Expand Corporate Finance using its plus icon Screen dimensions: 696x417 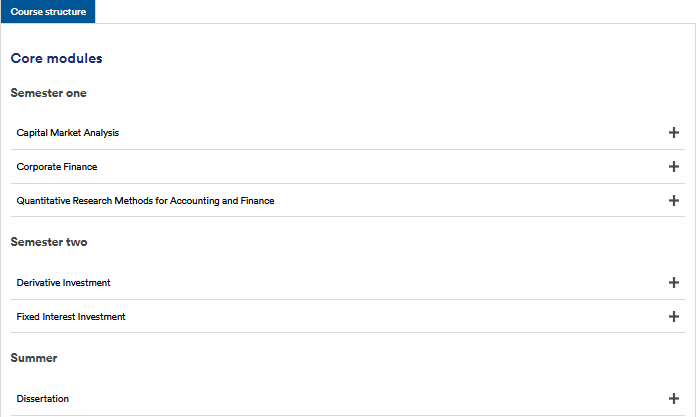(673, 167)
